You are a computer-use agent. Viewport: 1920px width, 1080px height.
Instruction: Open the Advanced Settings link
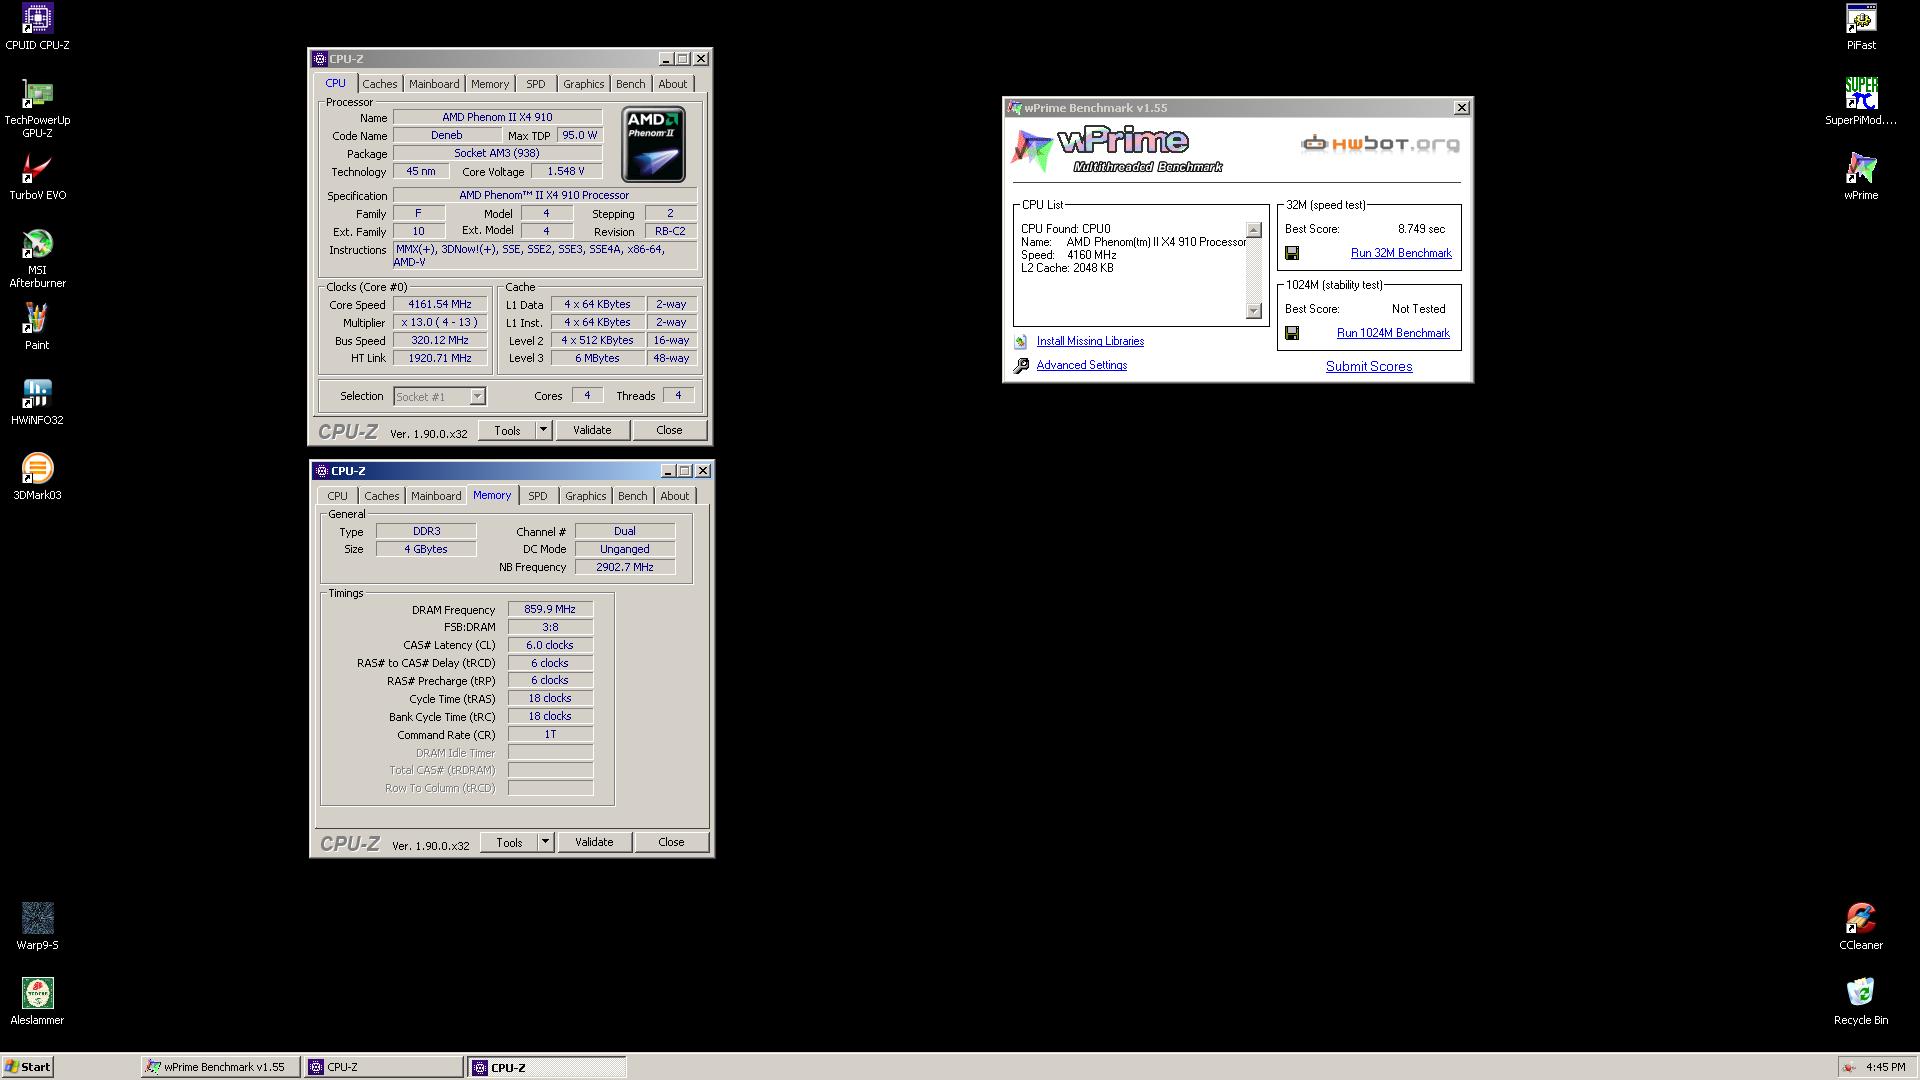coord(1082,366)
